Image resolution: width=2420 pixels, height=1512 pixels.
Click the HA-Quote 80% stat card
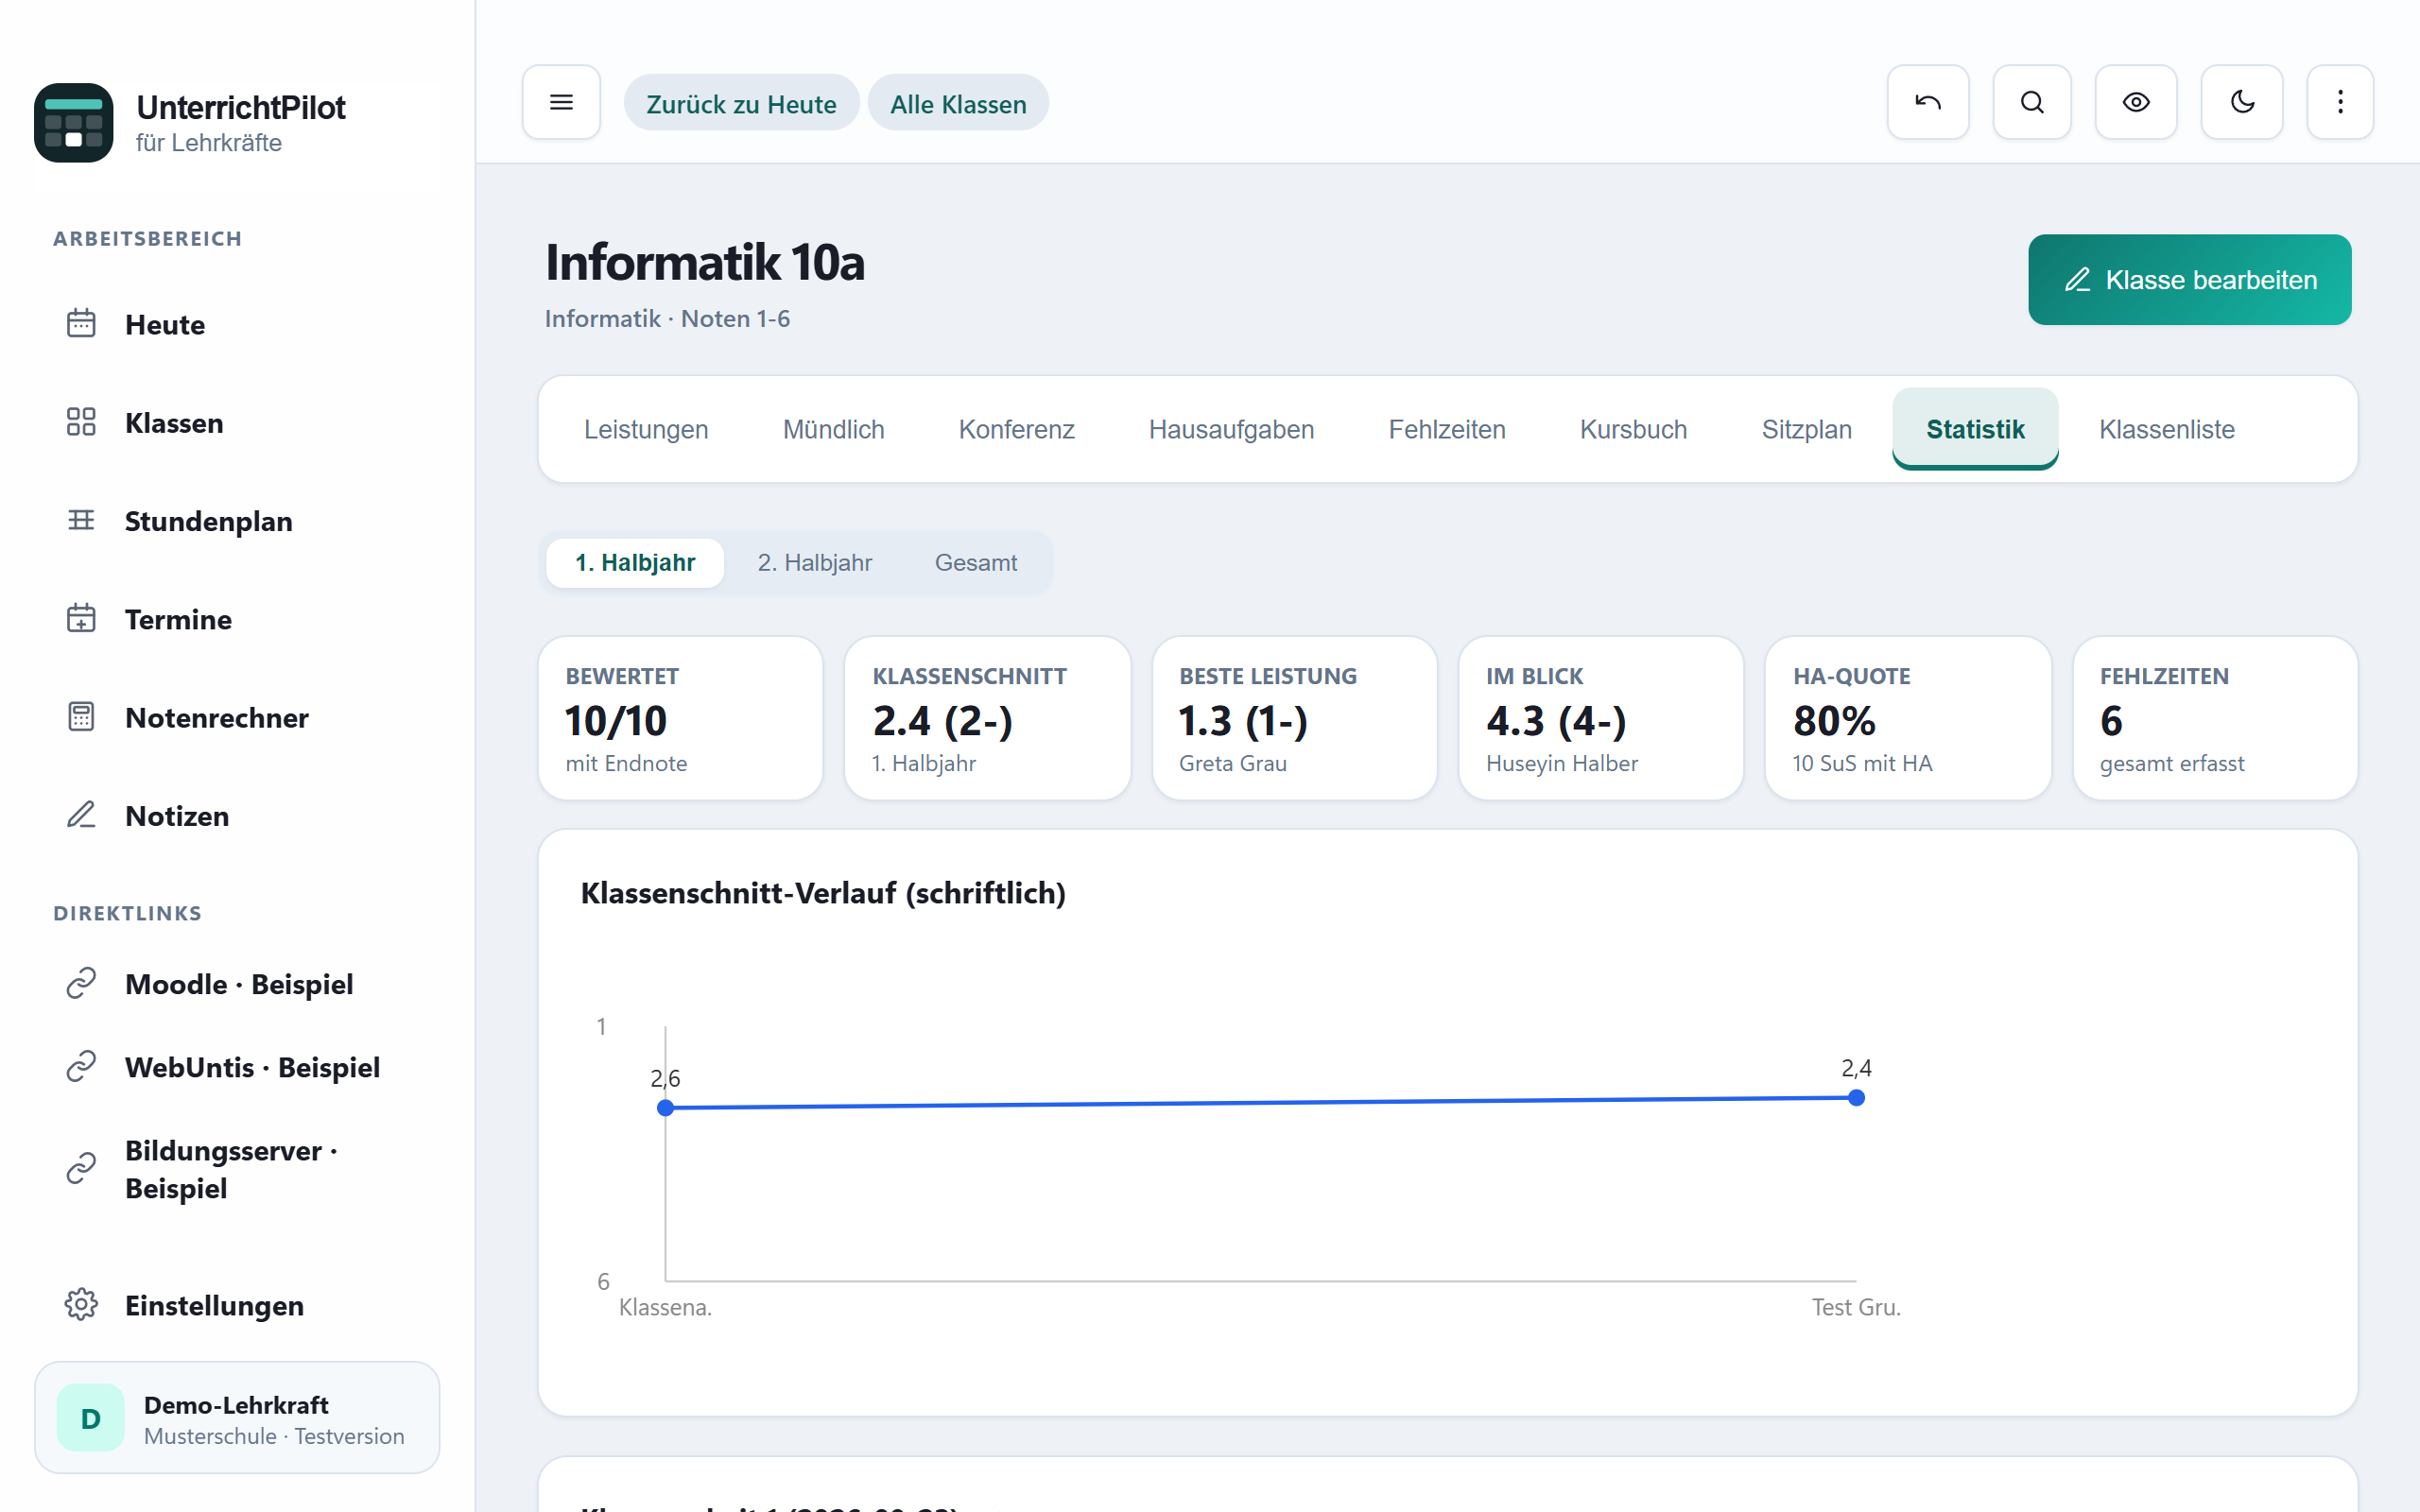pyautogui.click(x=1908, y=718)
